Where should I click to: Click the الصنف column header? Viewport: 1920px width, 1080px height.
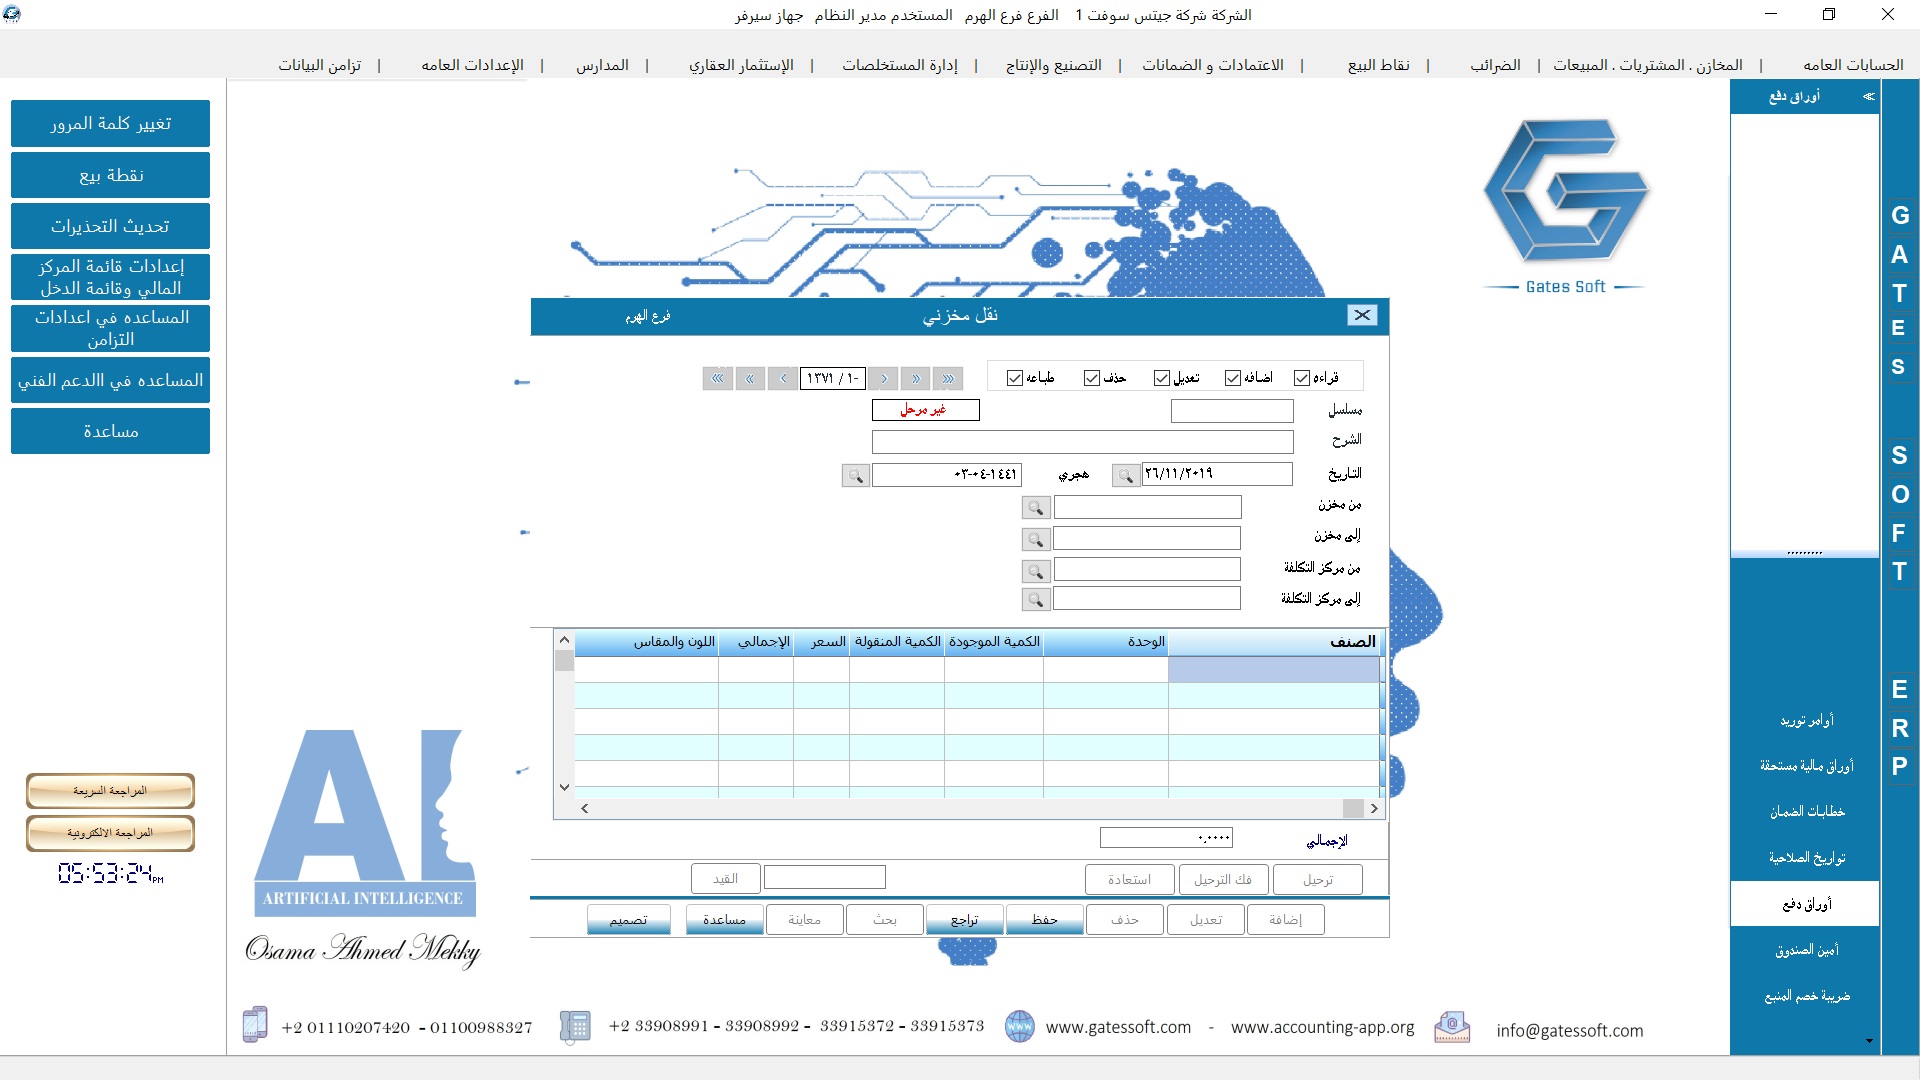[x=1273, y=642]
